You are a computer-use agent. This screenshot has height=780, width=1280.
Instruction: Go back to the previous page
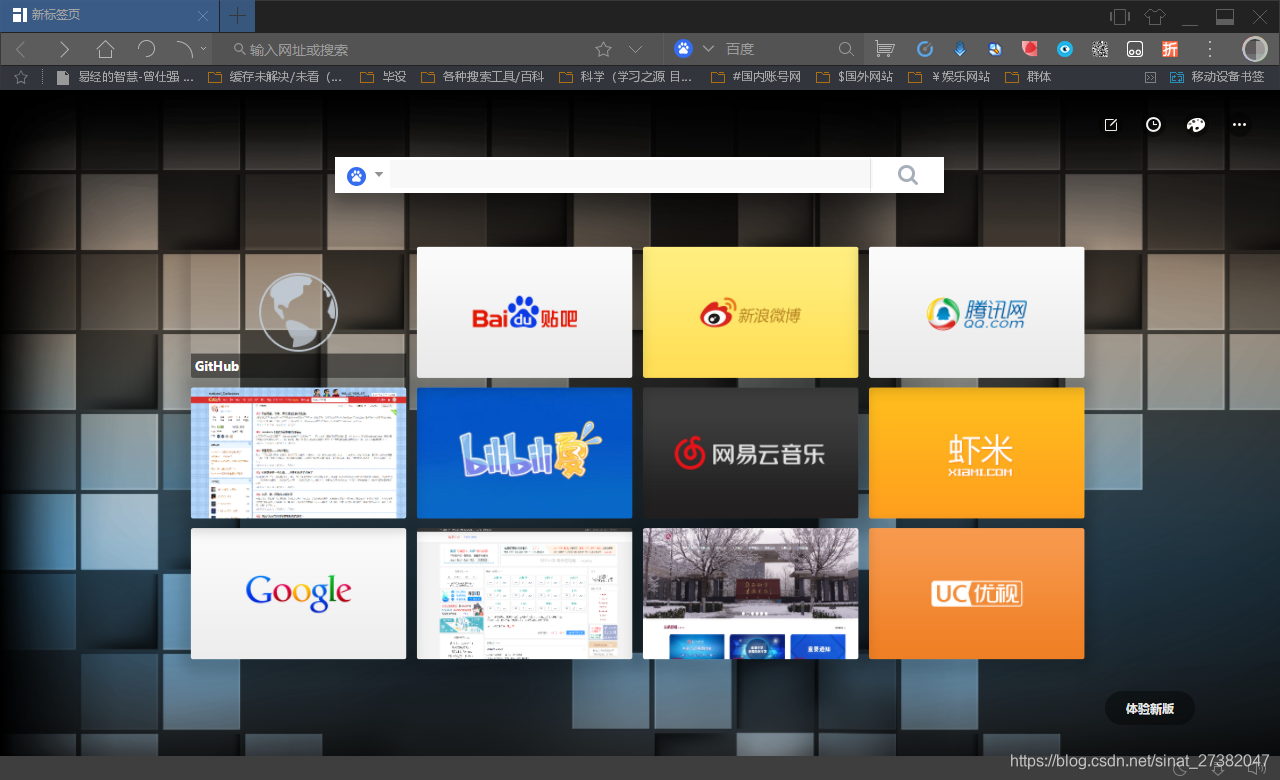(20, 49)
